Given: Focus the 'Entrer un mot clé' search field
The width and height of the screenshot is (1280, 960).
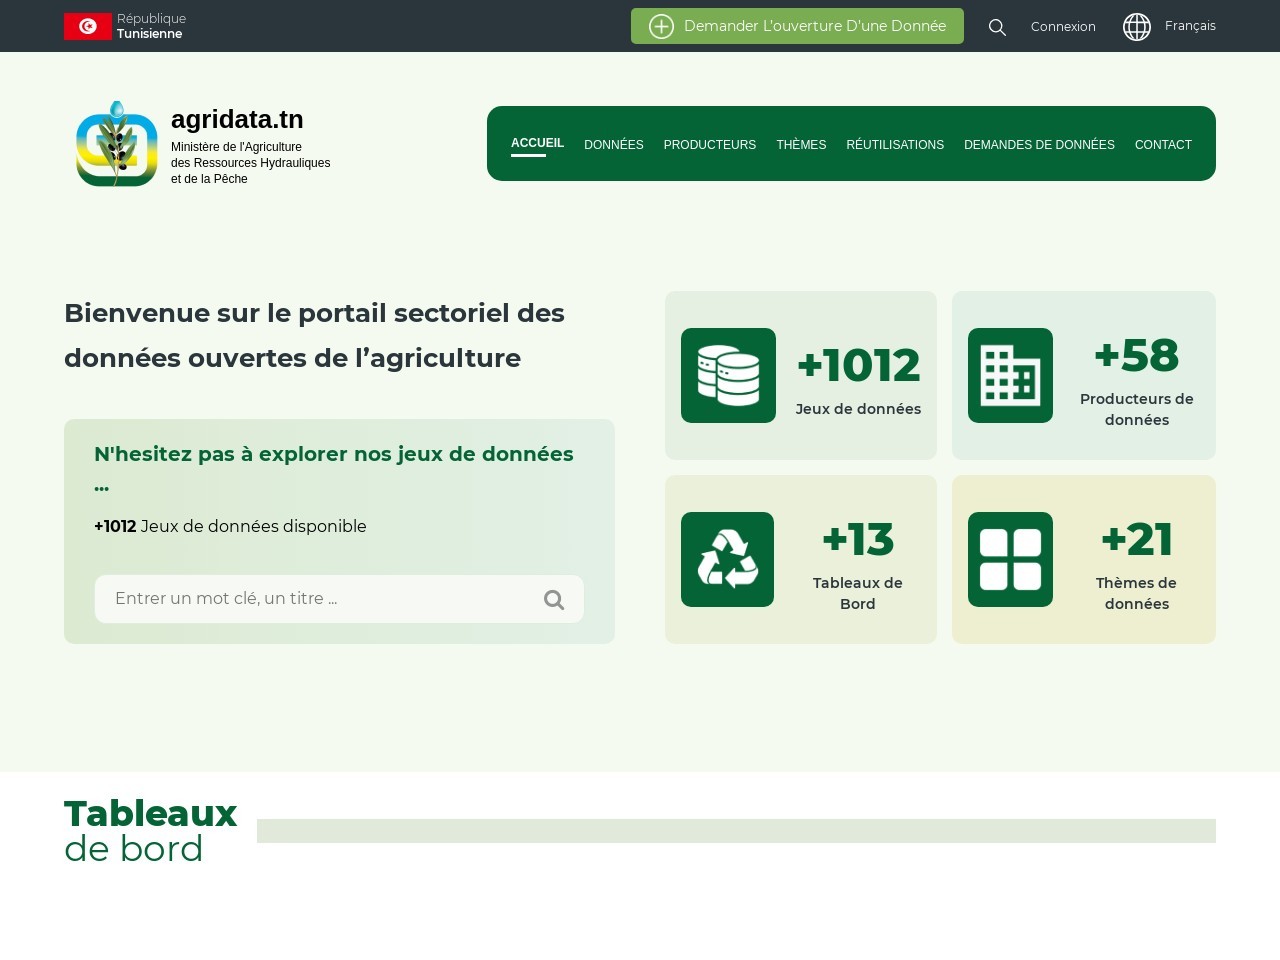Looking at the screenshot, I should coord(339,599).
